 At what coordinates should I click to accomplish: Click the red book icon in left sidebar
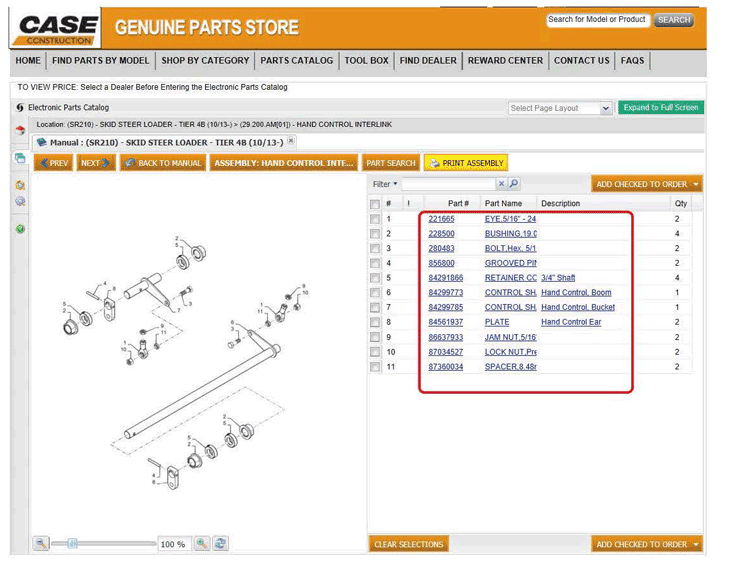(20, 131)
